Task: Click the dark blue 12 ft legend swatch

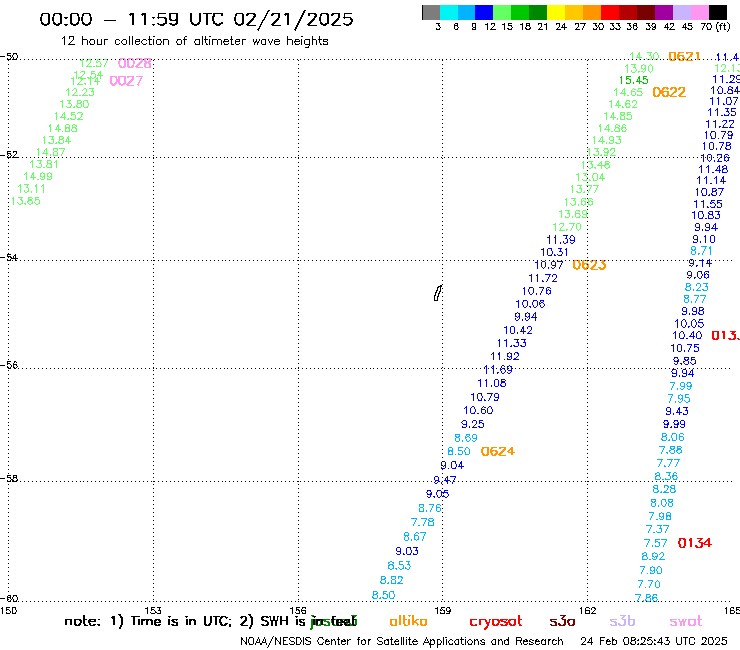Action: [x=484, y=13]
